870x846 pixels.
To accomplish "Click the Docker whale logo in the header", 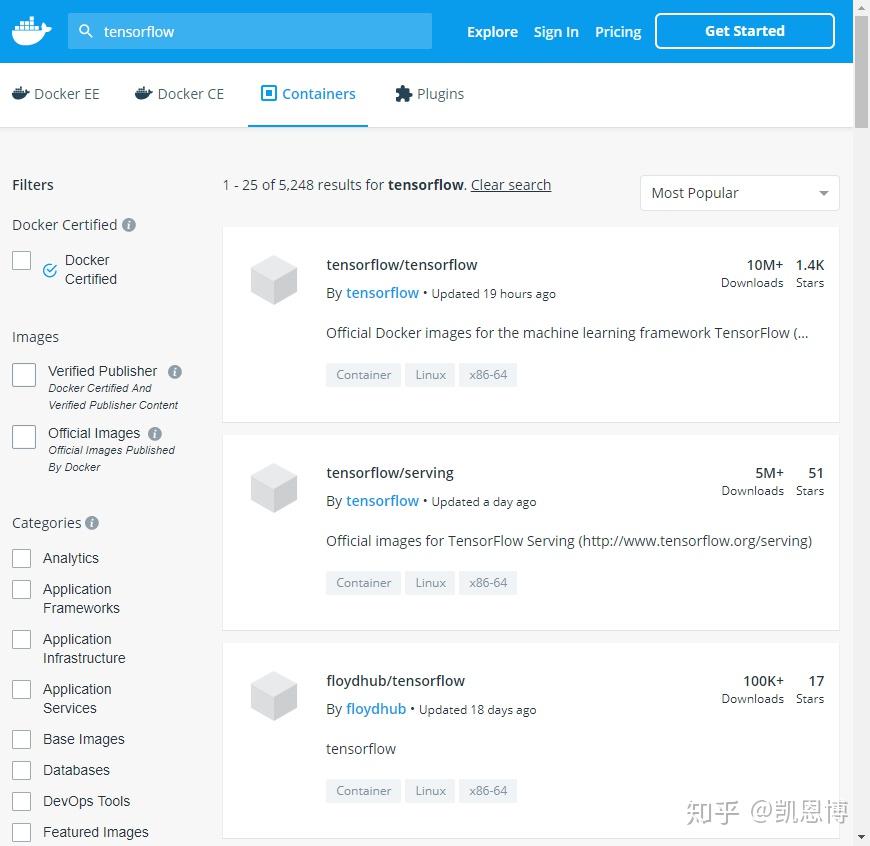I will tap(30, 29).
